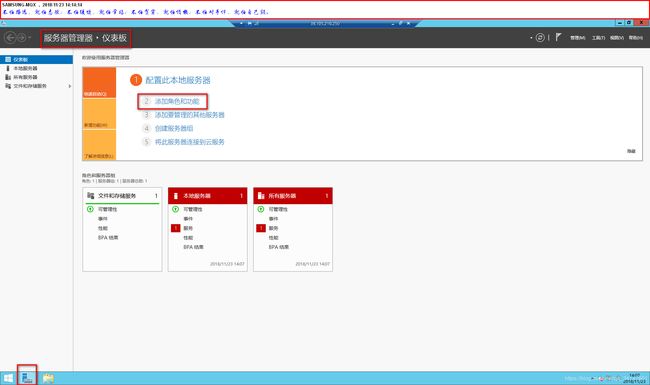This screenshot has height=385, width=650.
Task: Click 性能 in the 本地服务器 tile
Action: tap(188, 238)
